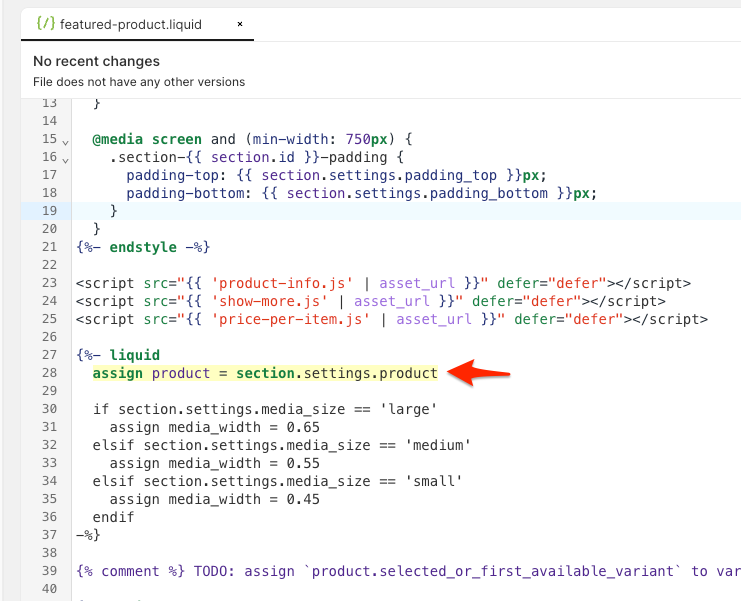Fold the section padding rule at line 16

[x=66, y=159]
